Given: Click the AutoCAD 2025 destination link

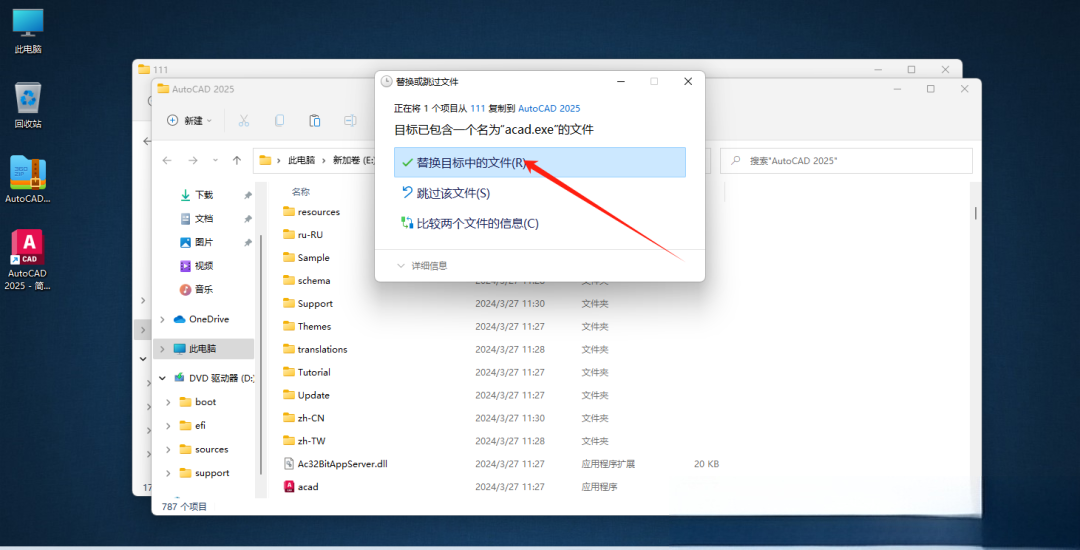Looking at the screenshot, I should (x=549, y=108).
